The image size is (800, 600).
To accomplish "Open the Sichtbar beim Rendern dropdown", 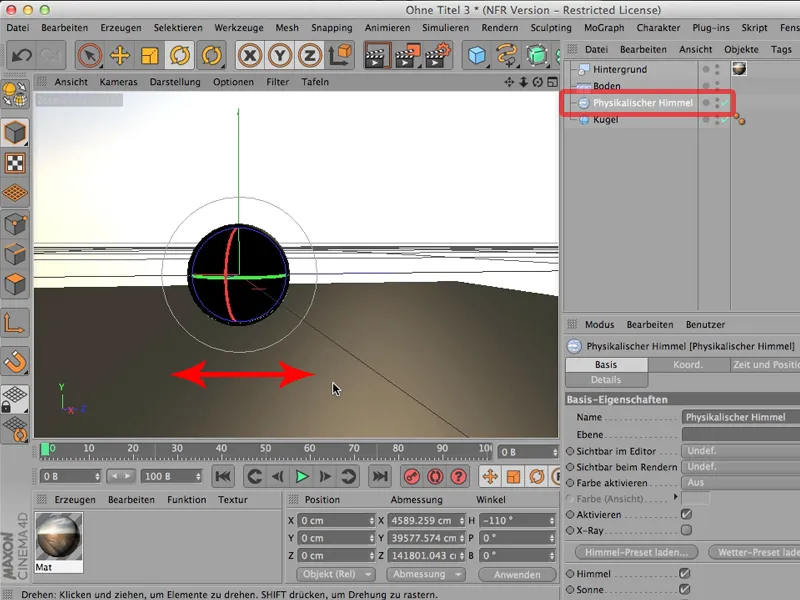I will click(740, 467).
